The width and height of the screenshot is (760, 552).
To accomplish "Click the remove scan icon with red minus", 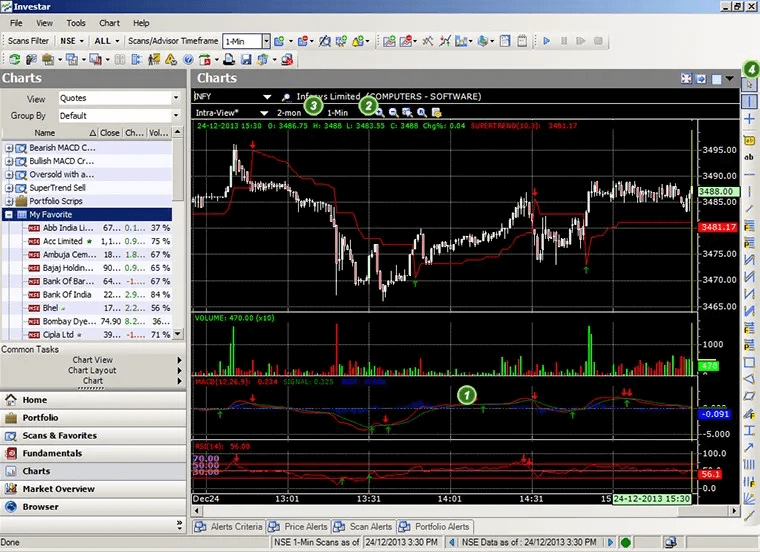I will (x=303, y=41).
